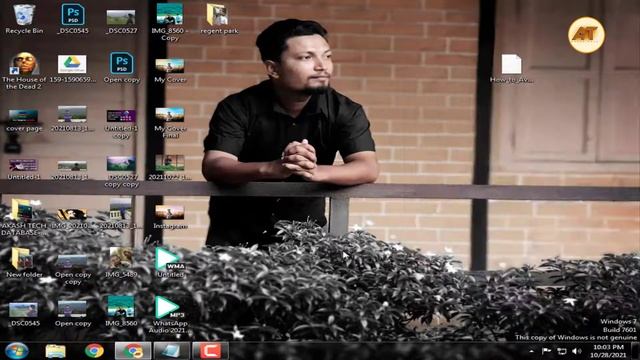Select the _DSC0545 photo thumbnail, not the PSD

(24, 314)
